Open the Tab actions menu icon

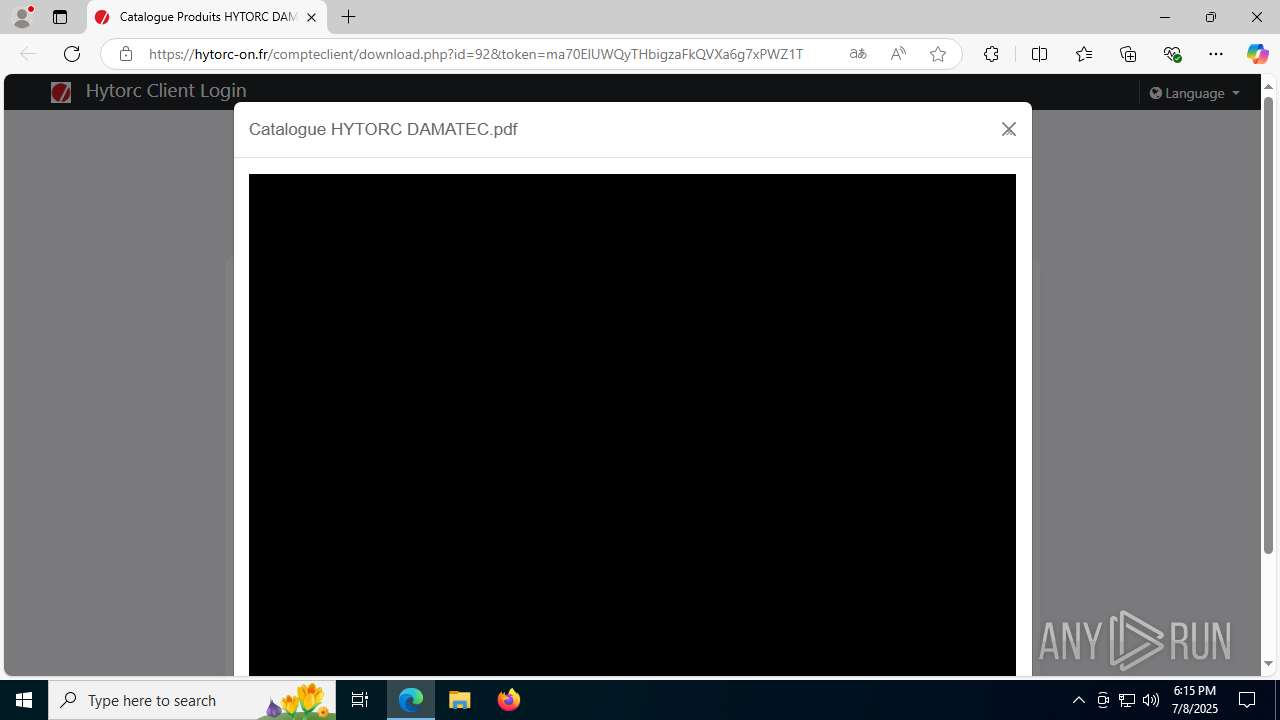click(60, 17)
